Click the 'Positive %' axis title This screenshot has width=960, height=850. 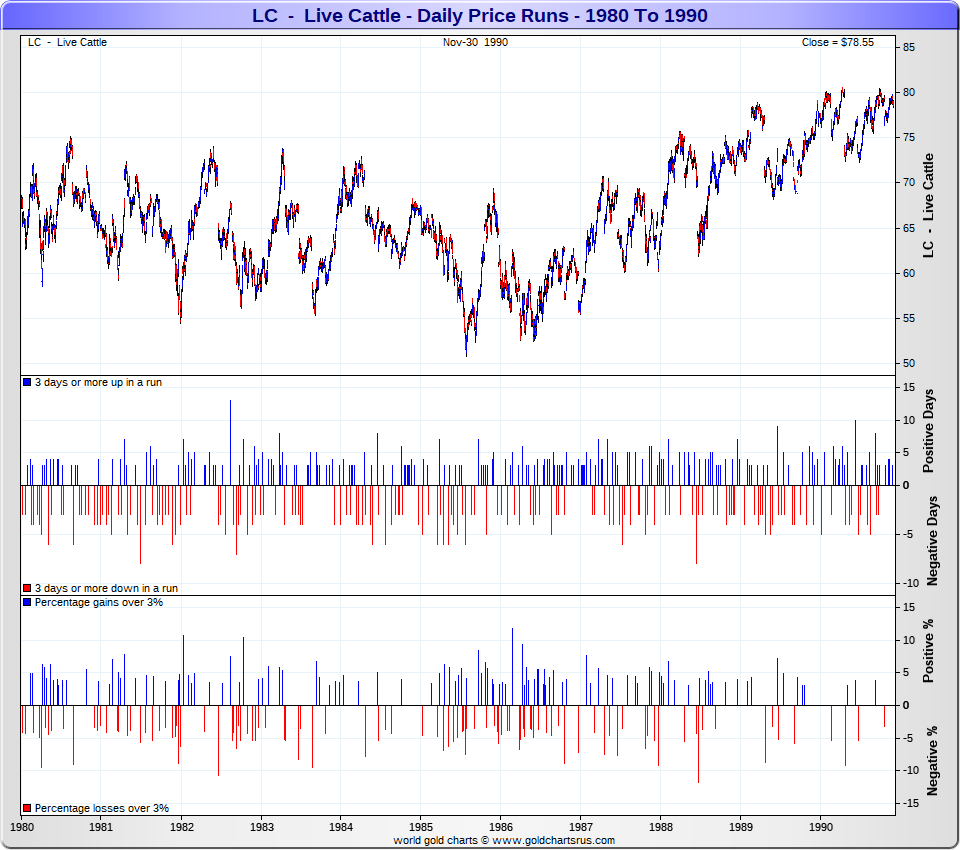point(929,651)
